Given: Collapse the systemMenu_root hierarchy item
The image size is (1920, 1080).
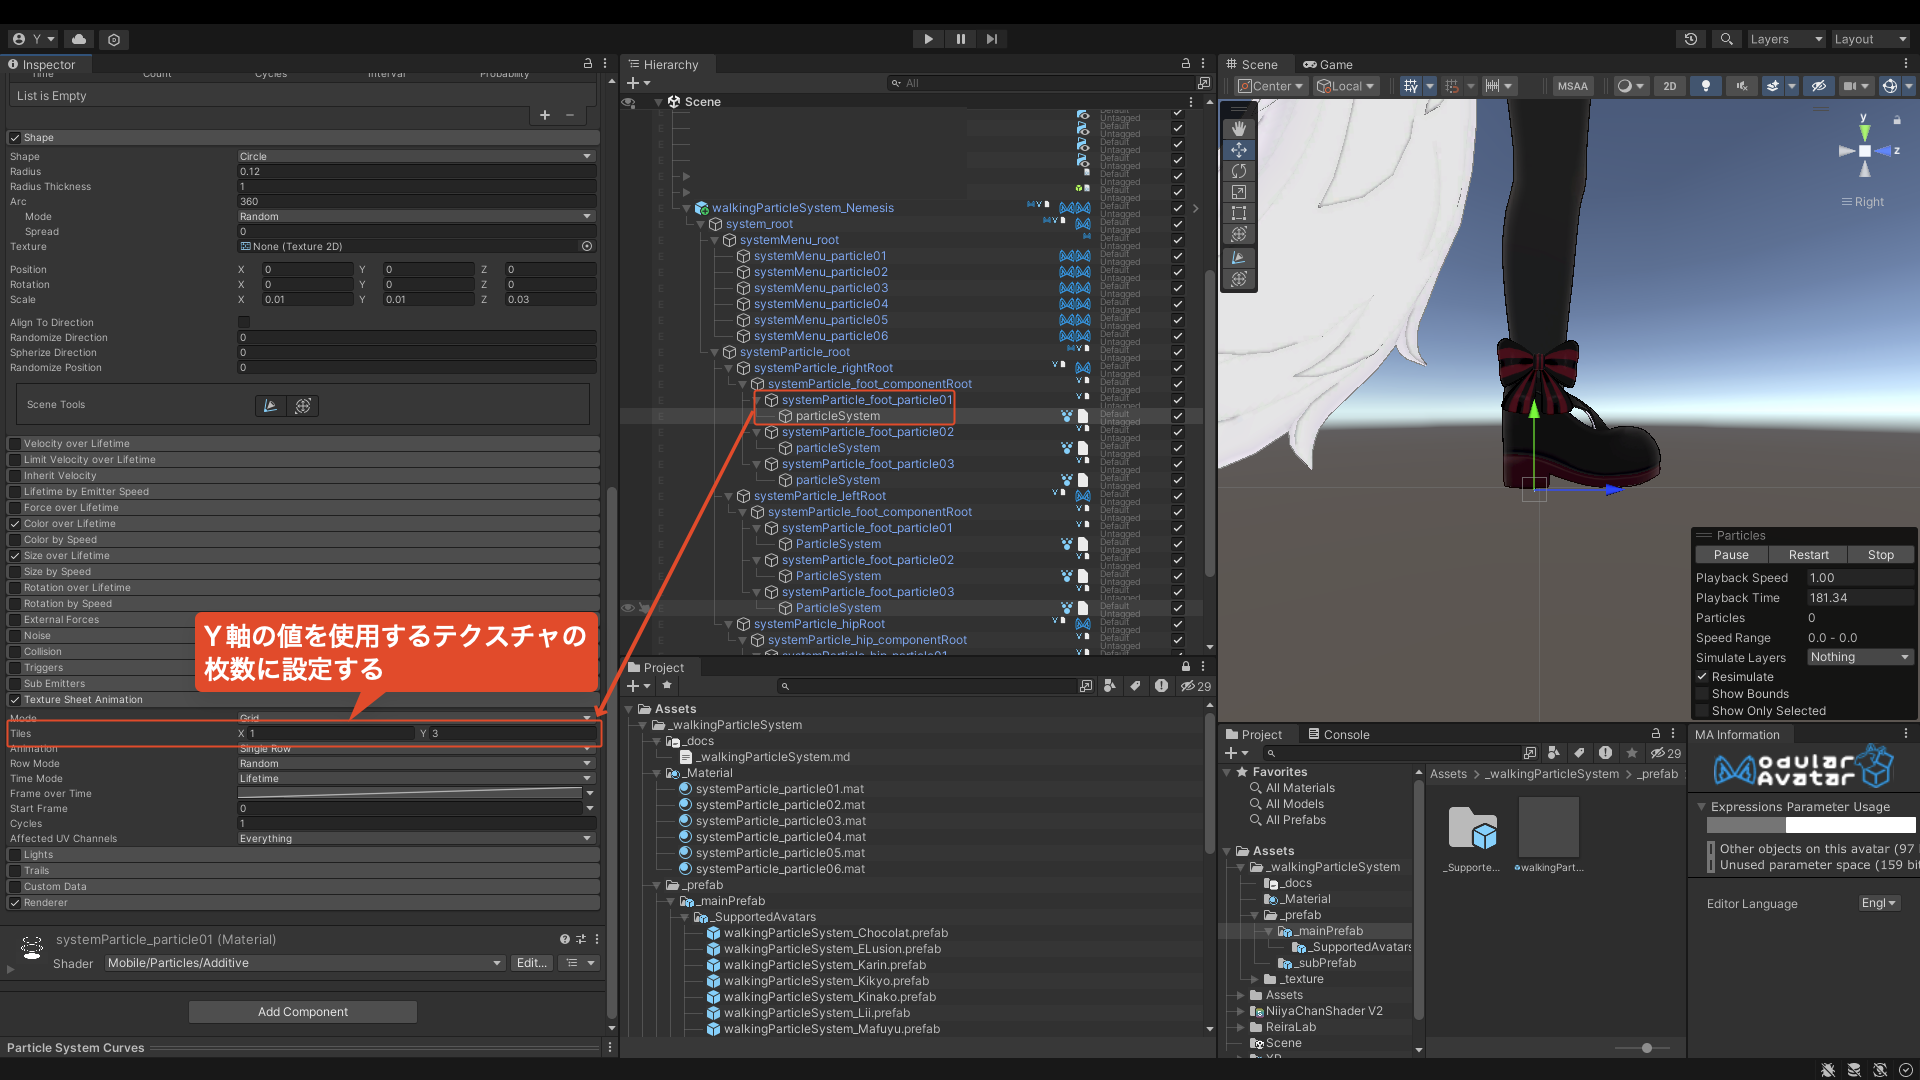Looking at the screenshot, I should [x=715, y=240].
